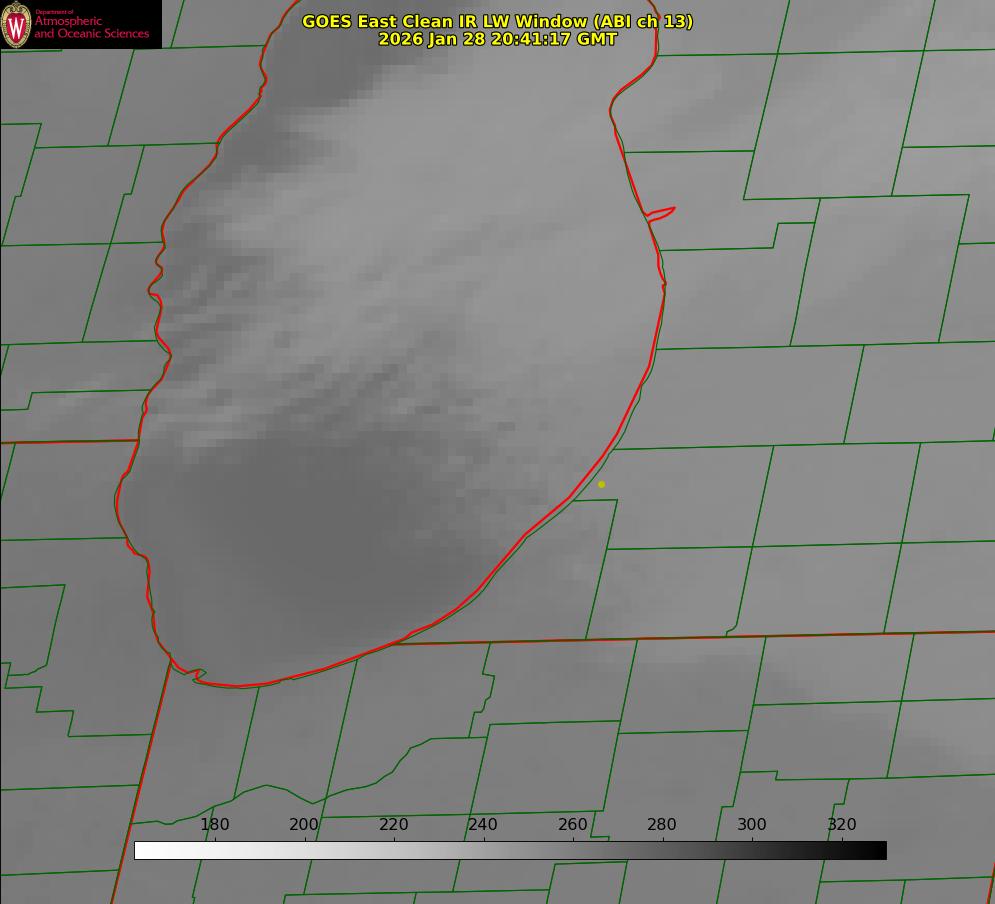The width and height of the screenshot is (995, 904).
Task: Click the "20:41:17 GMT" time text
Action: 554,39
